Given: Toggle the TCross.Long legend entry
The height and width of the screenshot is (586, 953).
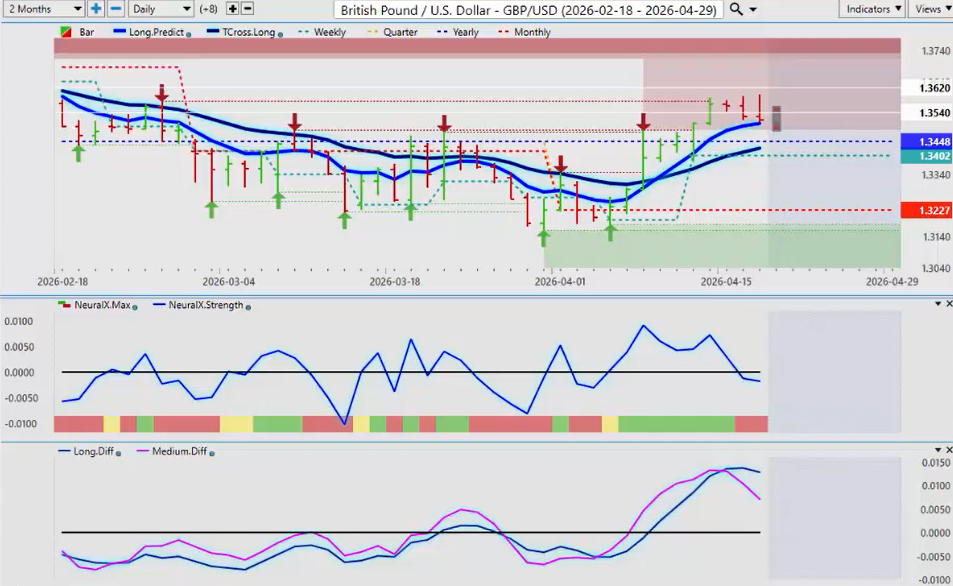Looking at the screenshot, I should point(237,32).
